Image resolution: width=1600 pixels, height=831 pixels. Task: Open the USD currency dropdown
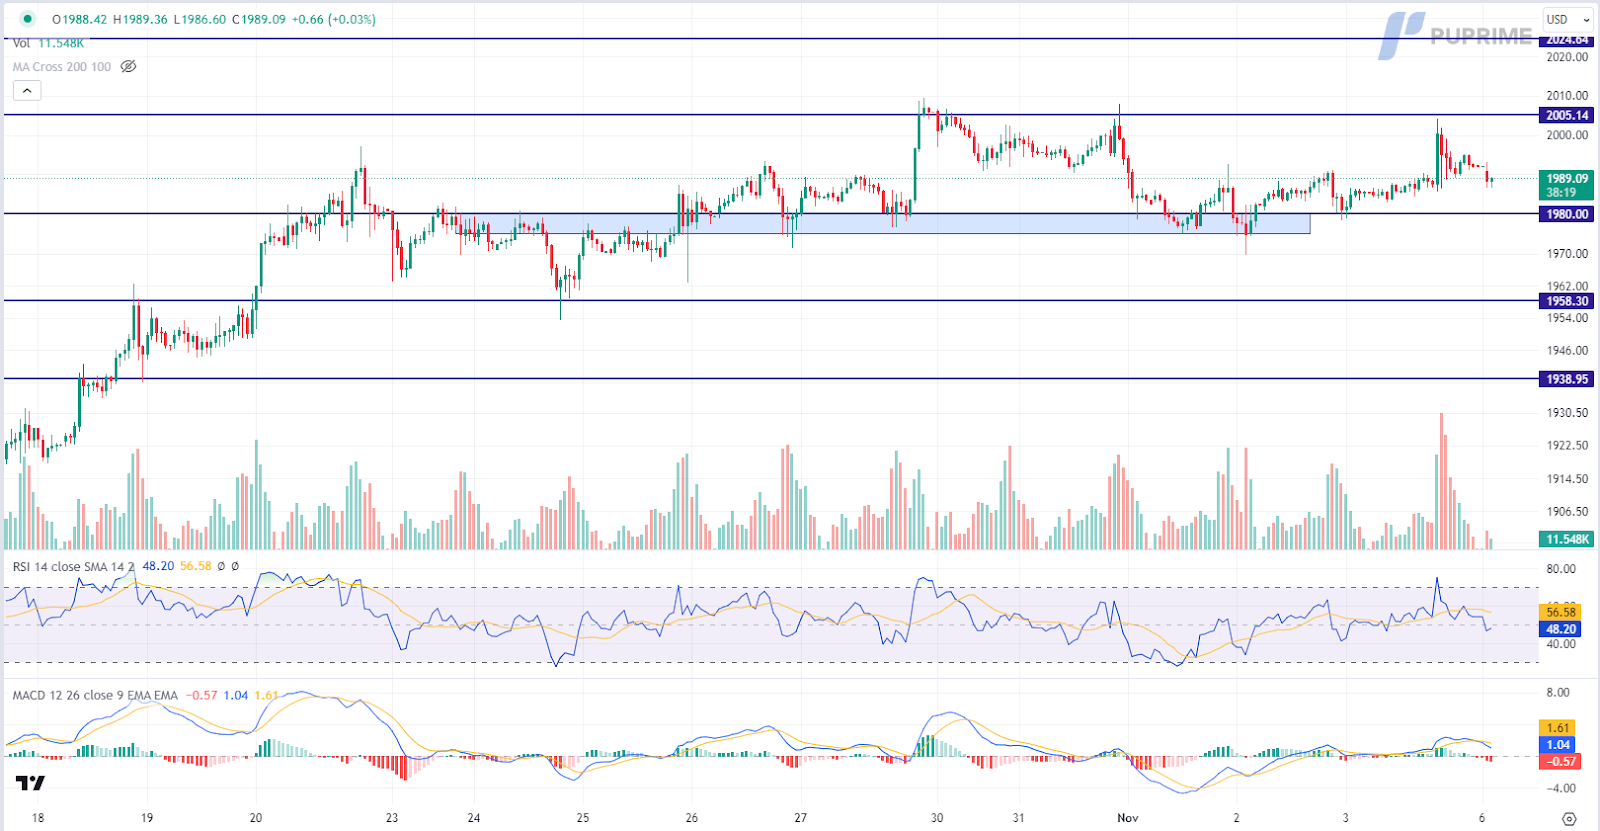(x=1567, y=19)
